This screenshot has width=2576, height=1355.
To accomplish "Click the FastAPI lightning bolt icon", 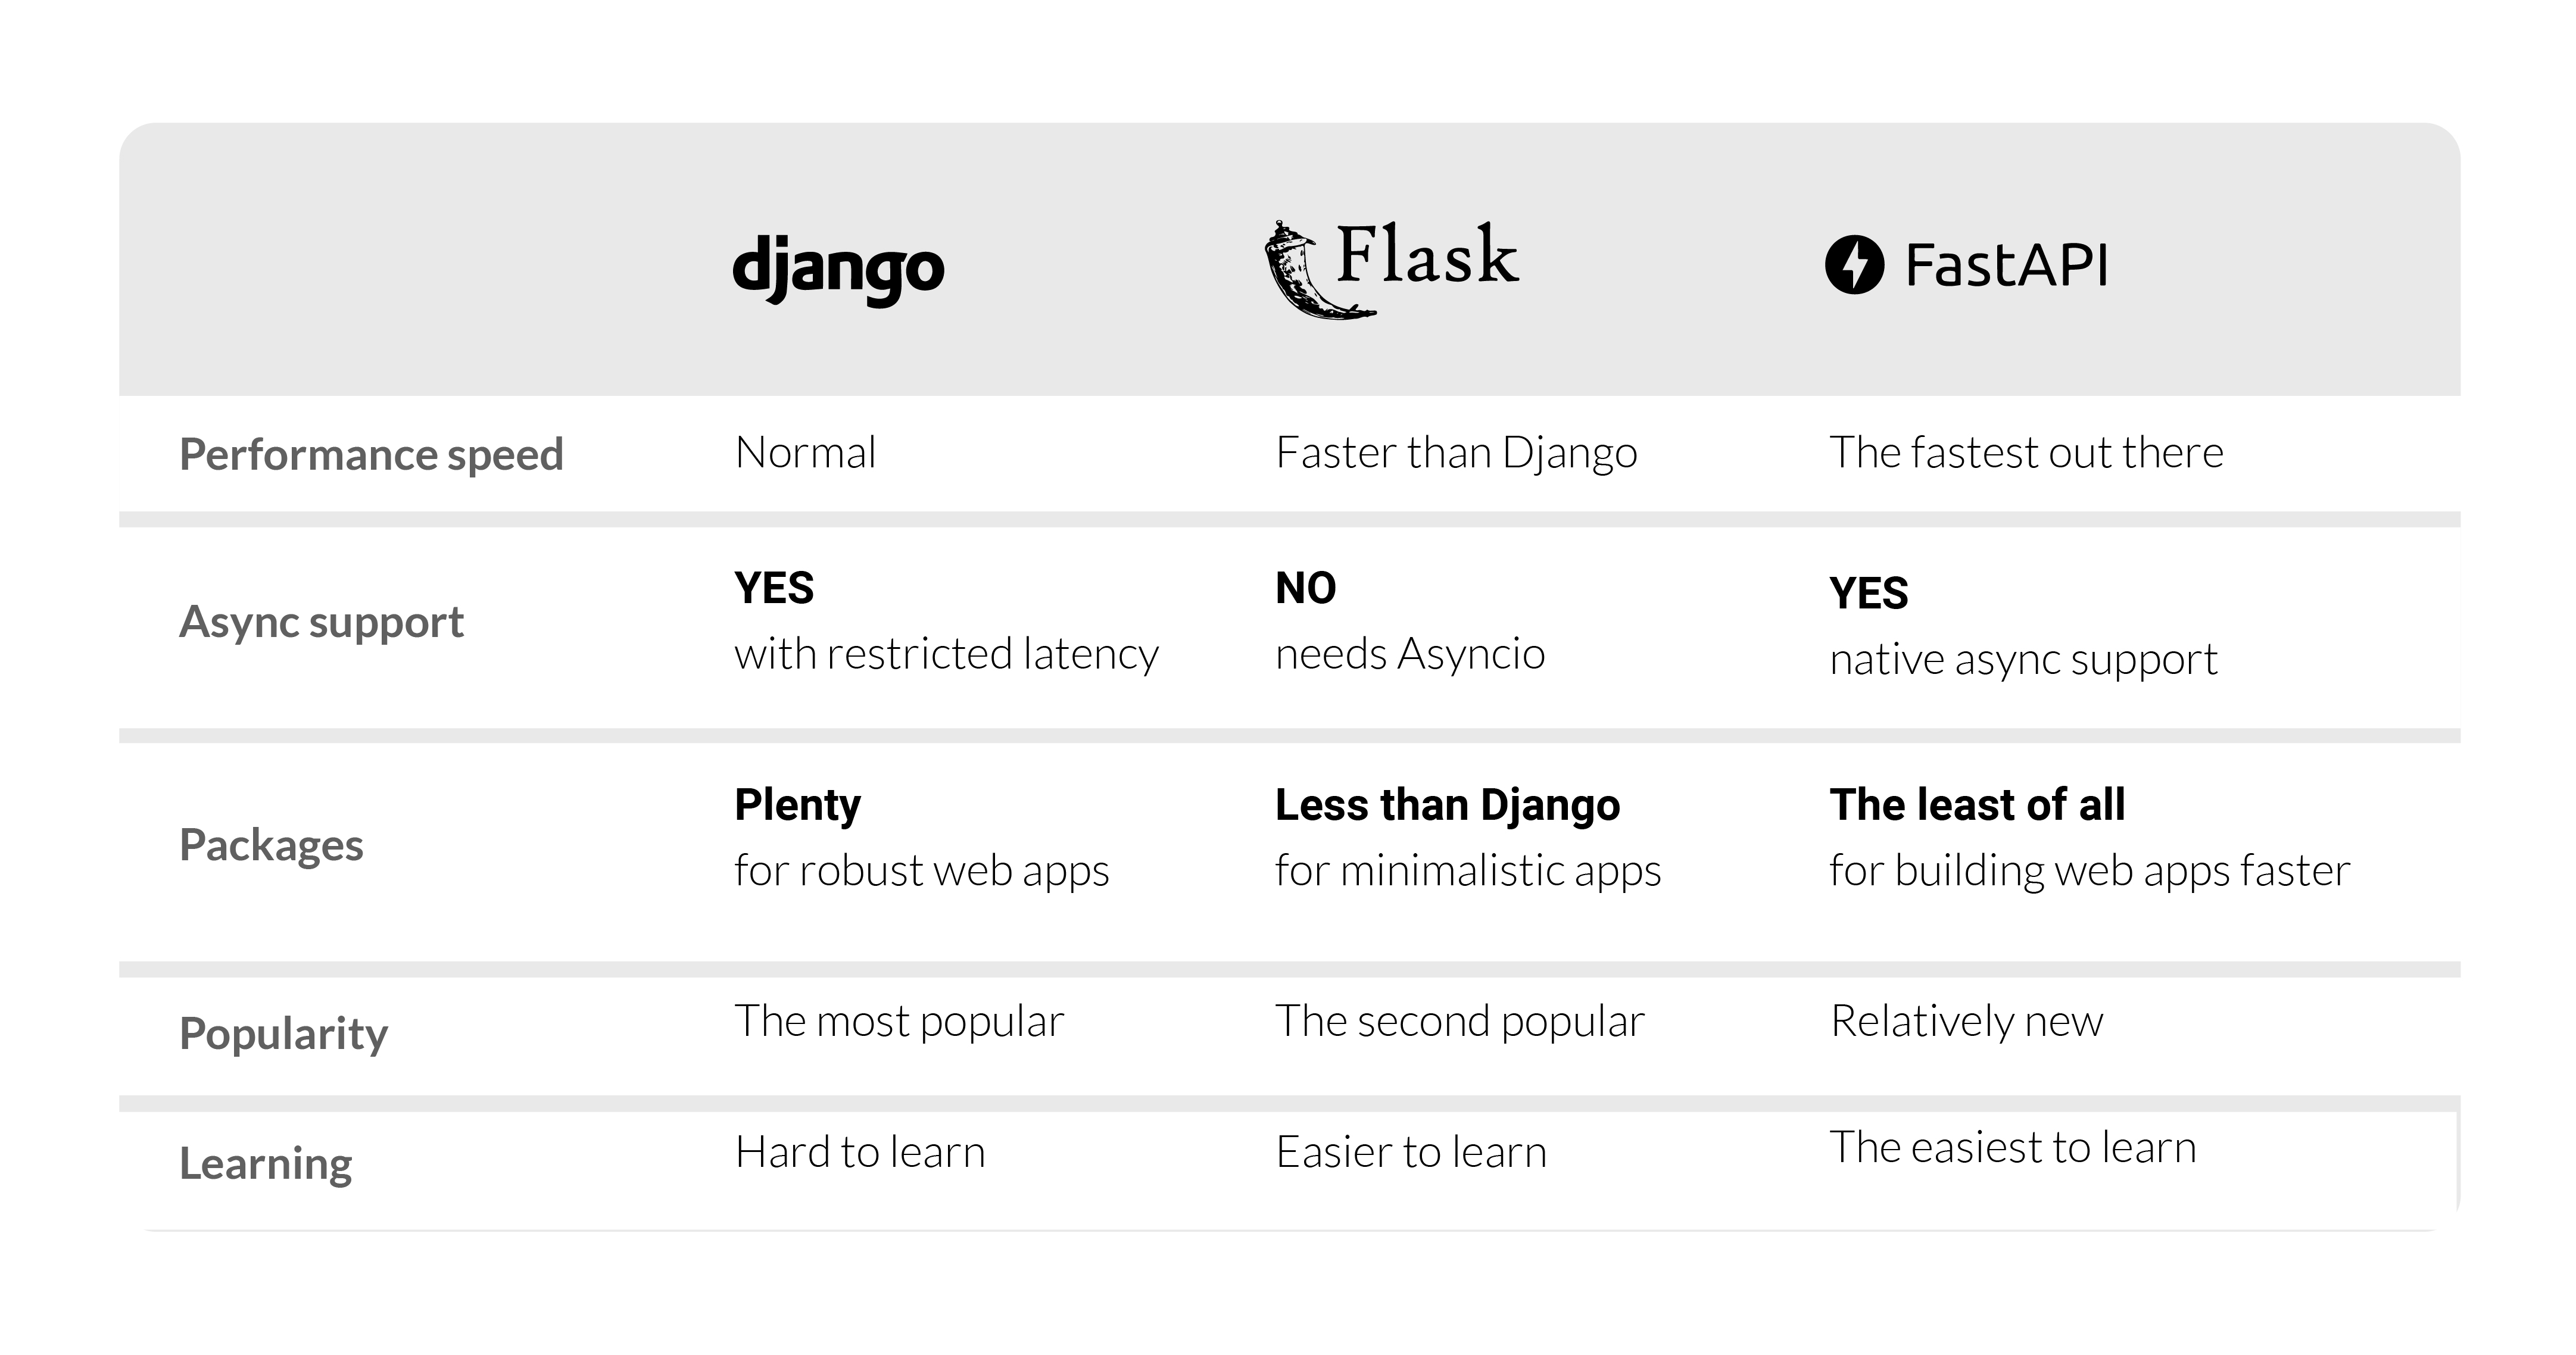I will pos(1854,265).
